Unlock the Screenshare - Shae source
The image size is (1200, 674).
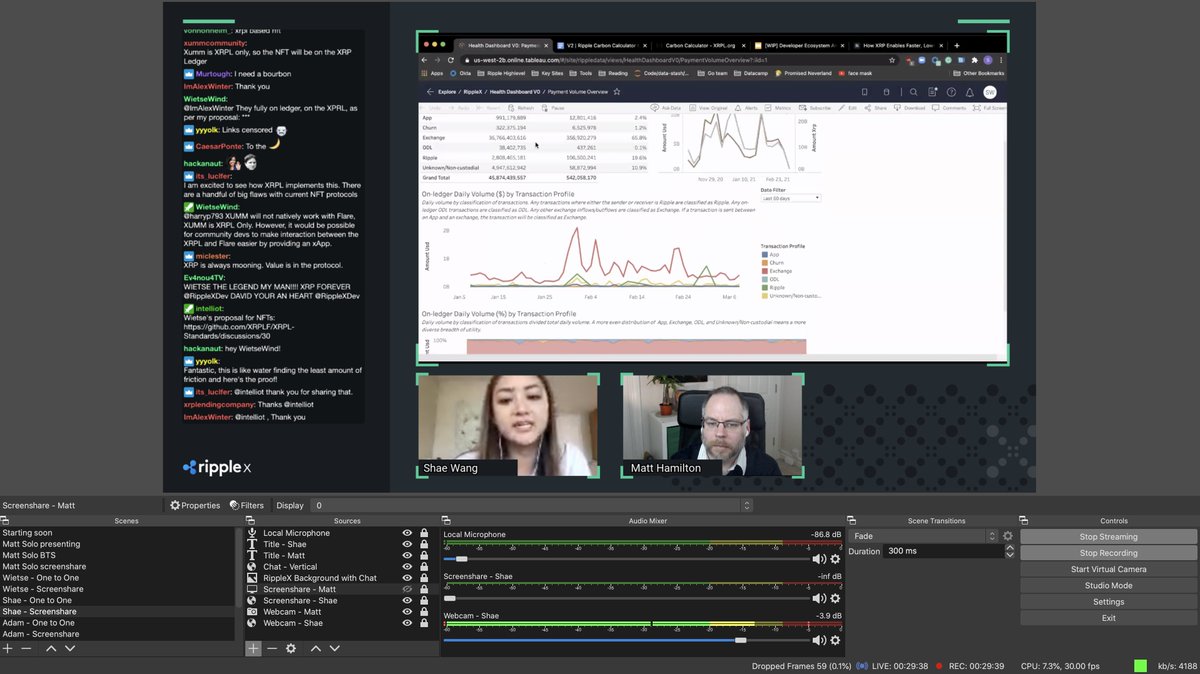(x=424, y=601)
